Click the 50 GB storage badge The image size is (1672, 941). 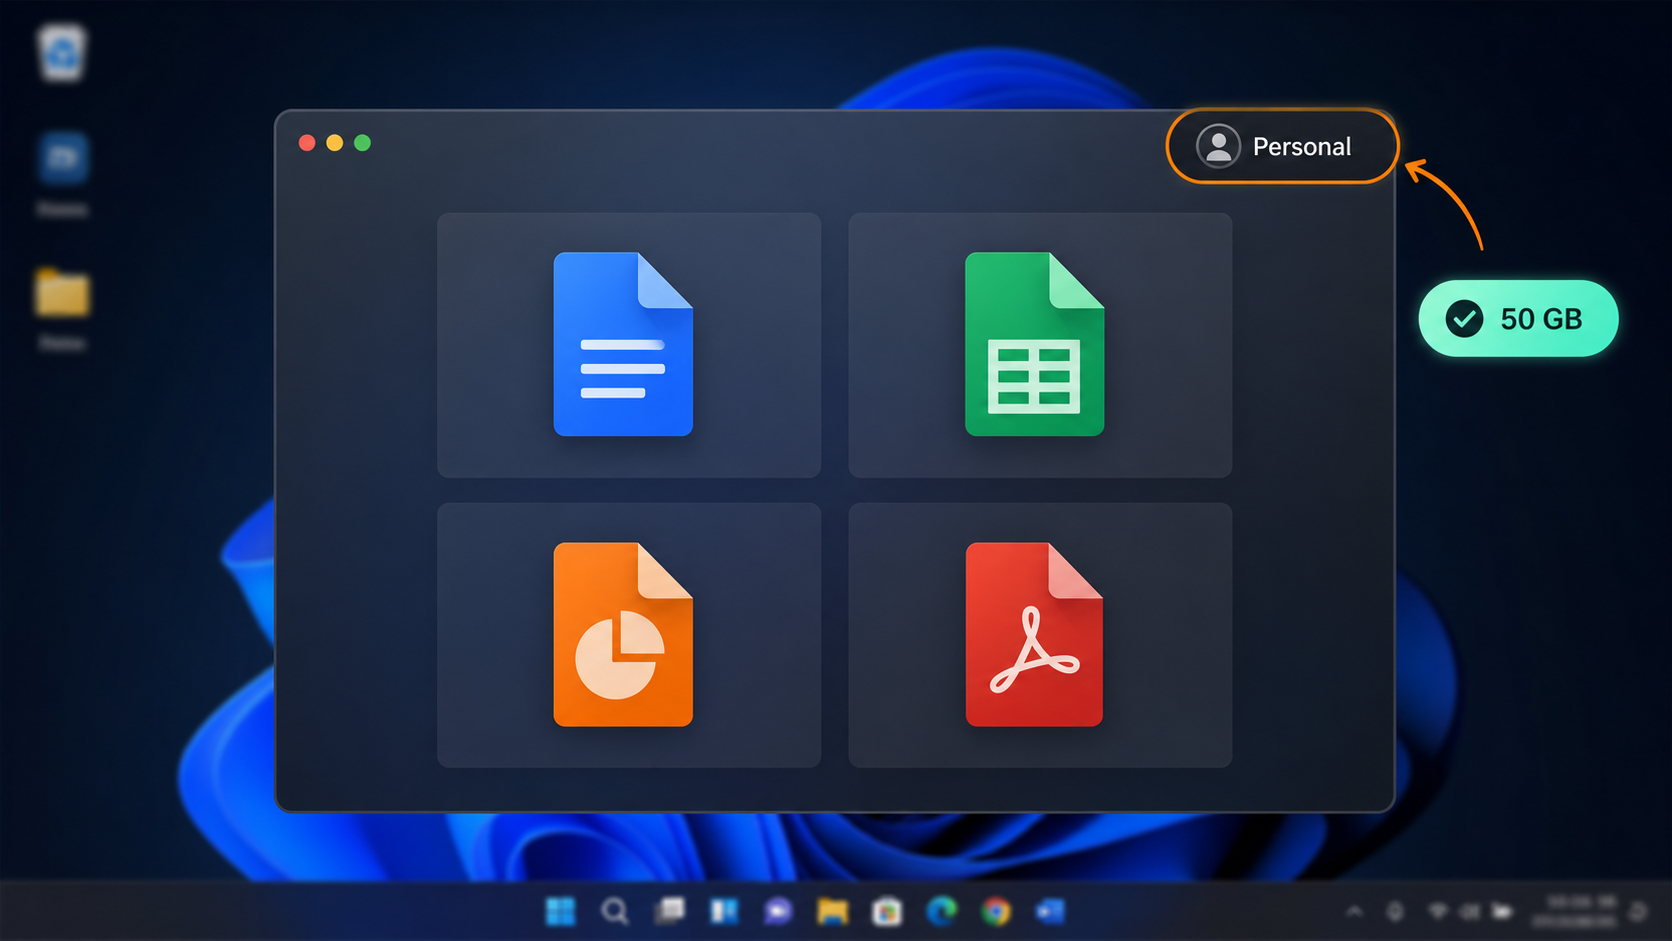point(1518,319)
